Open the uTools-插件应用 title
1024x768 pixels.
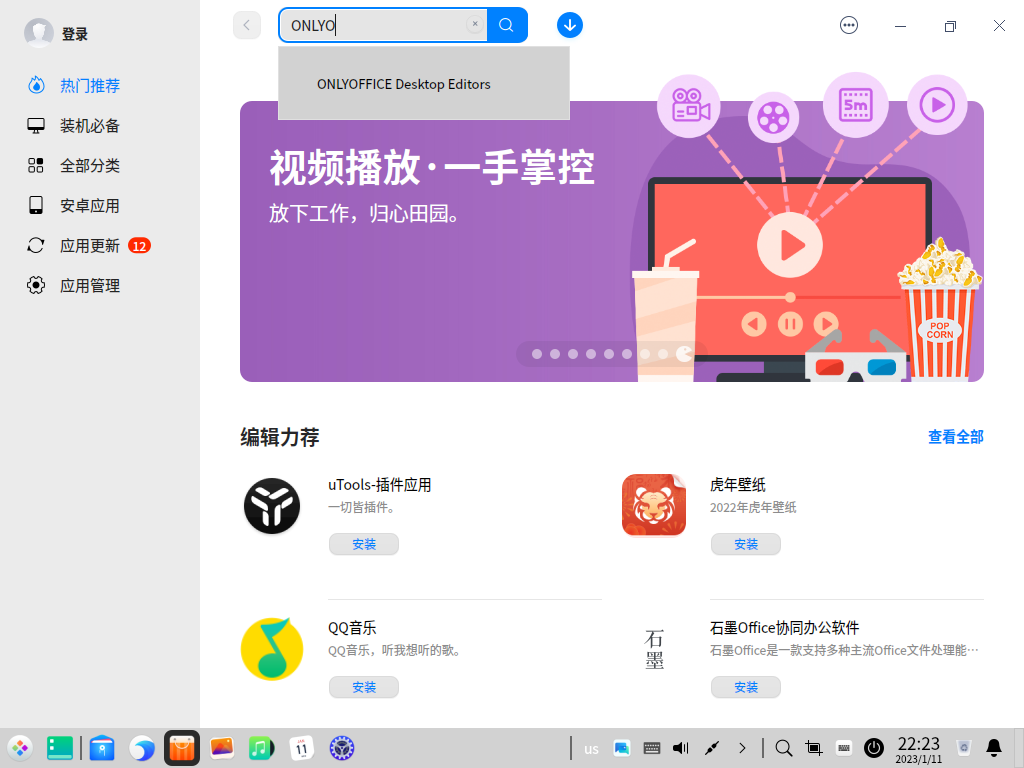(x=379, y=485)
